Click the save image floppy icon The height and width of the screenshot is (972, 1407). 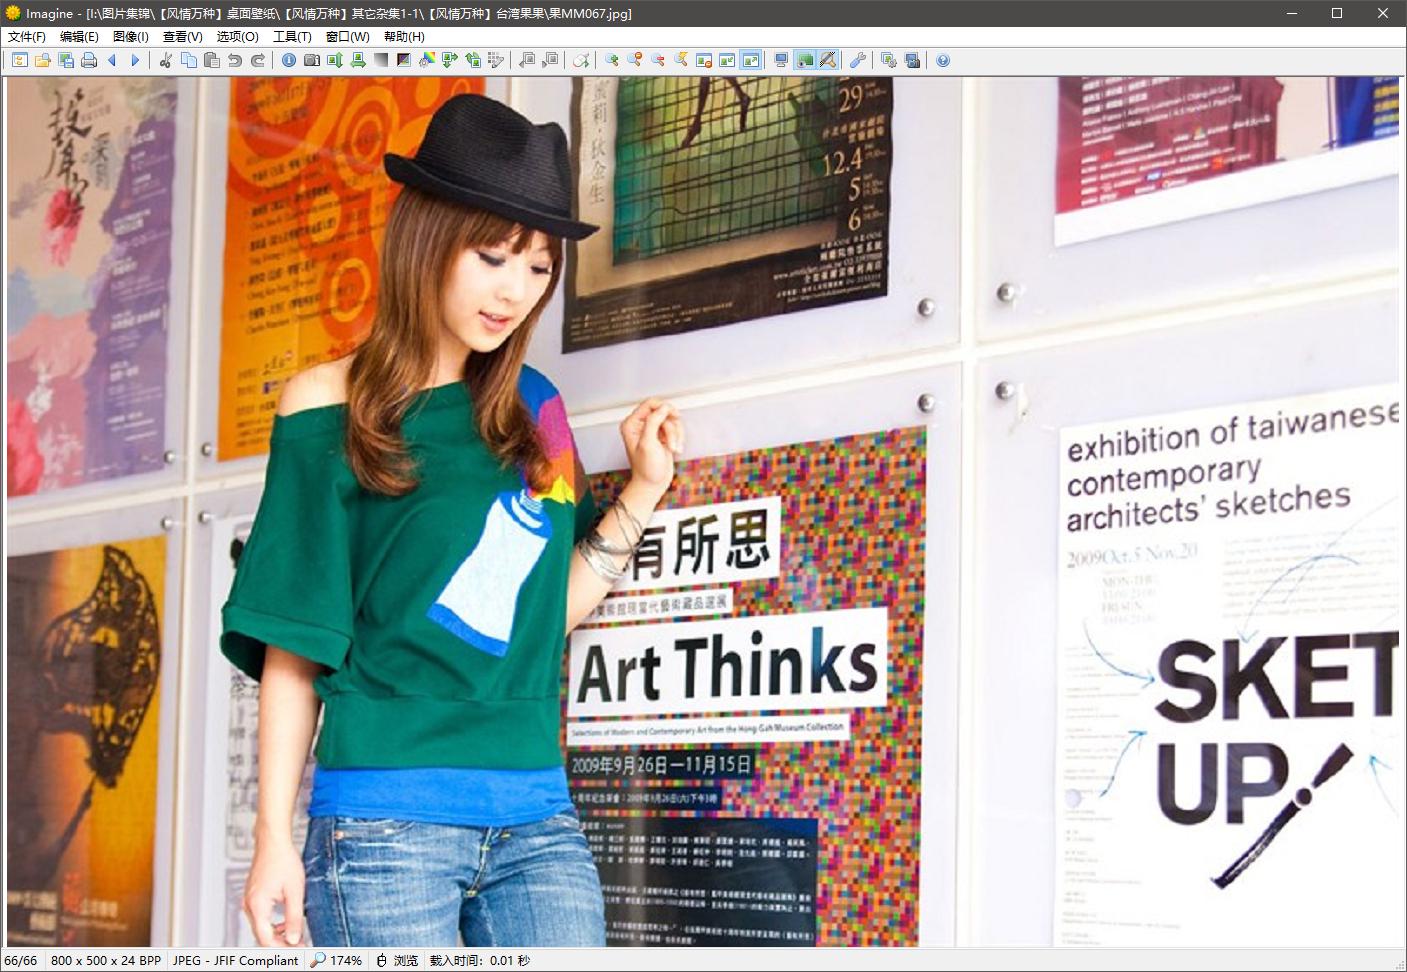[x=66, y=60]
